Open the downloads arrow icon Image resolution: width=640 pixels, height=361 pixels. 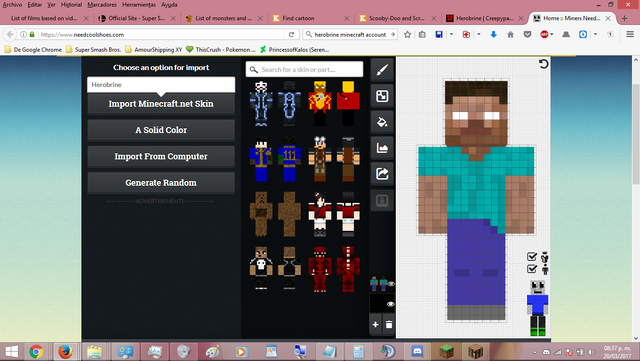[x=493, y=35]
